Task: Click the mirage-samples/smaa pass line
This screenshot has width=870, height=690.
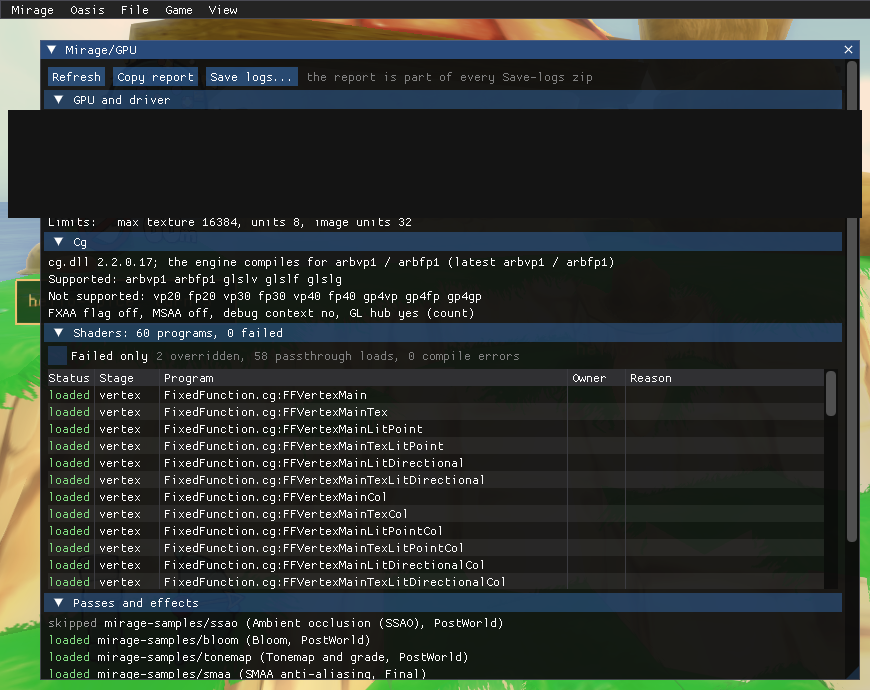Action: pos(237,673)
